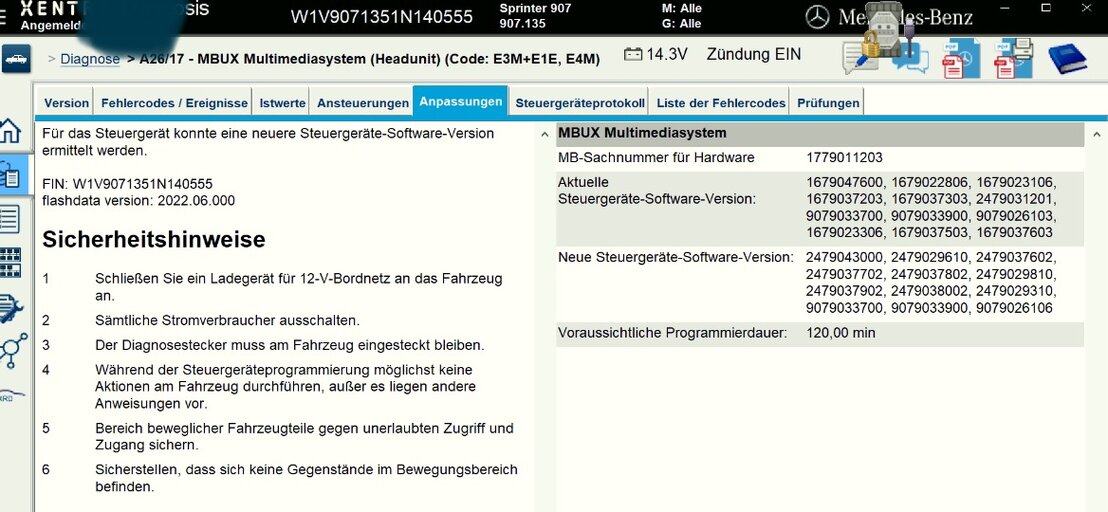Click the A26/17 MBUX Multimediasystem breadcrumb title
The height and width of the screenshot is (512, 1108).
(x=370, y=59)
